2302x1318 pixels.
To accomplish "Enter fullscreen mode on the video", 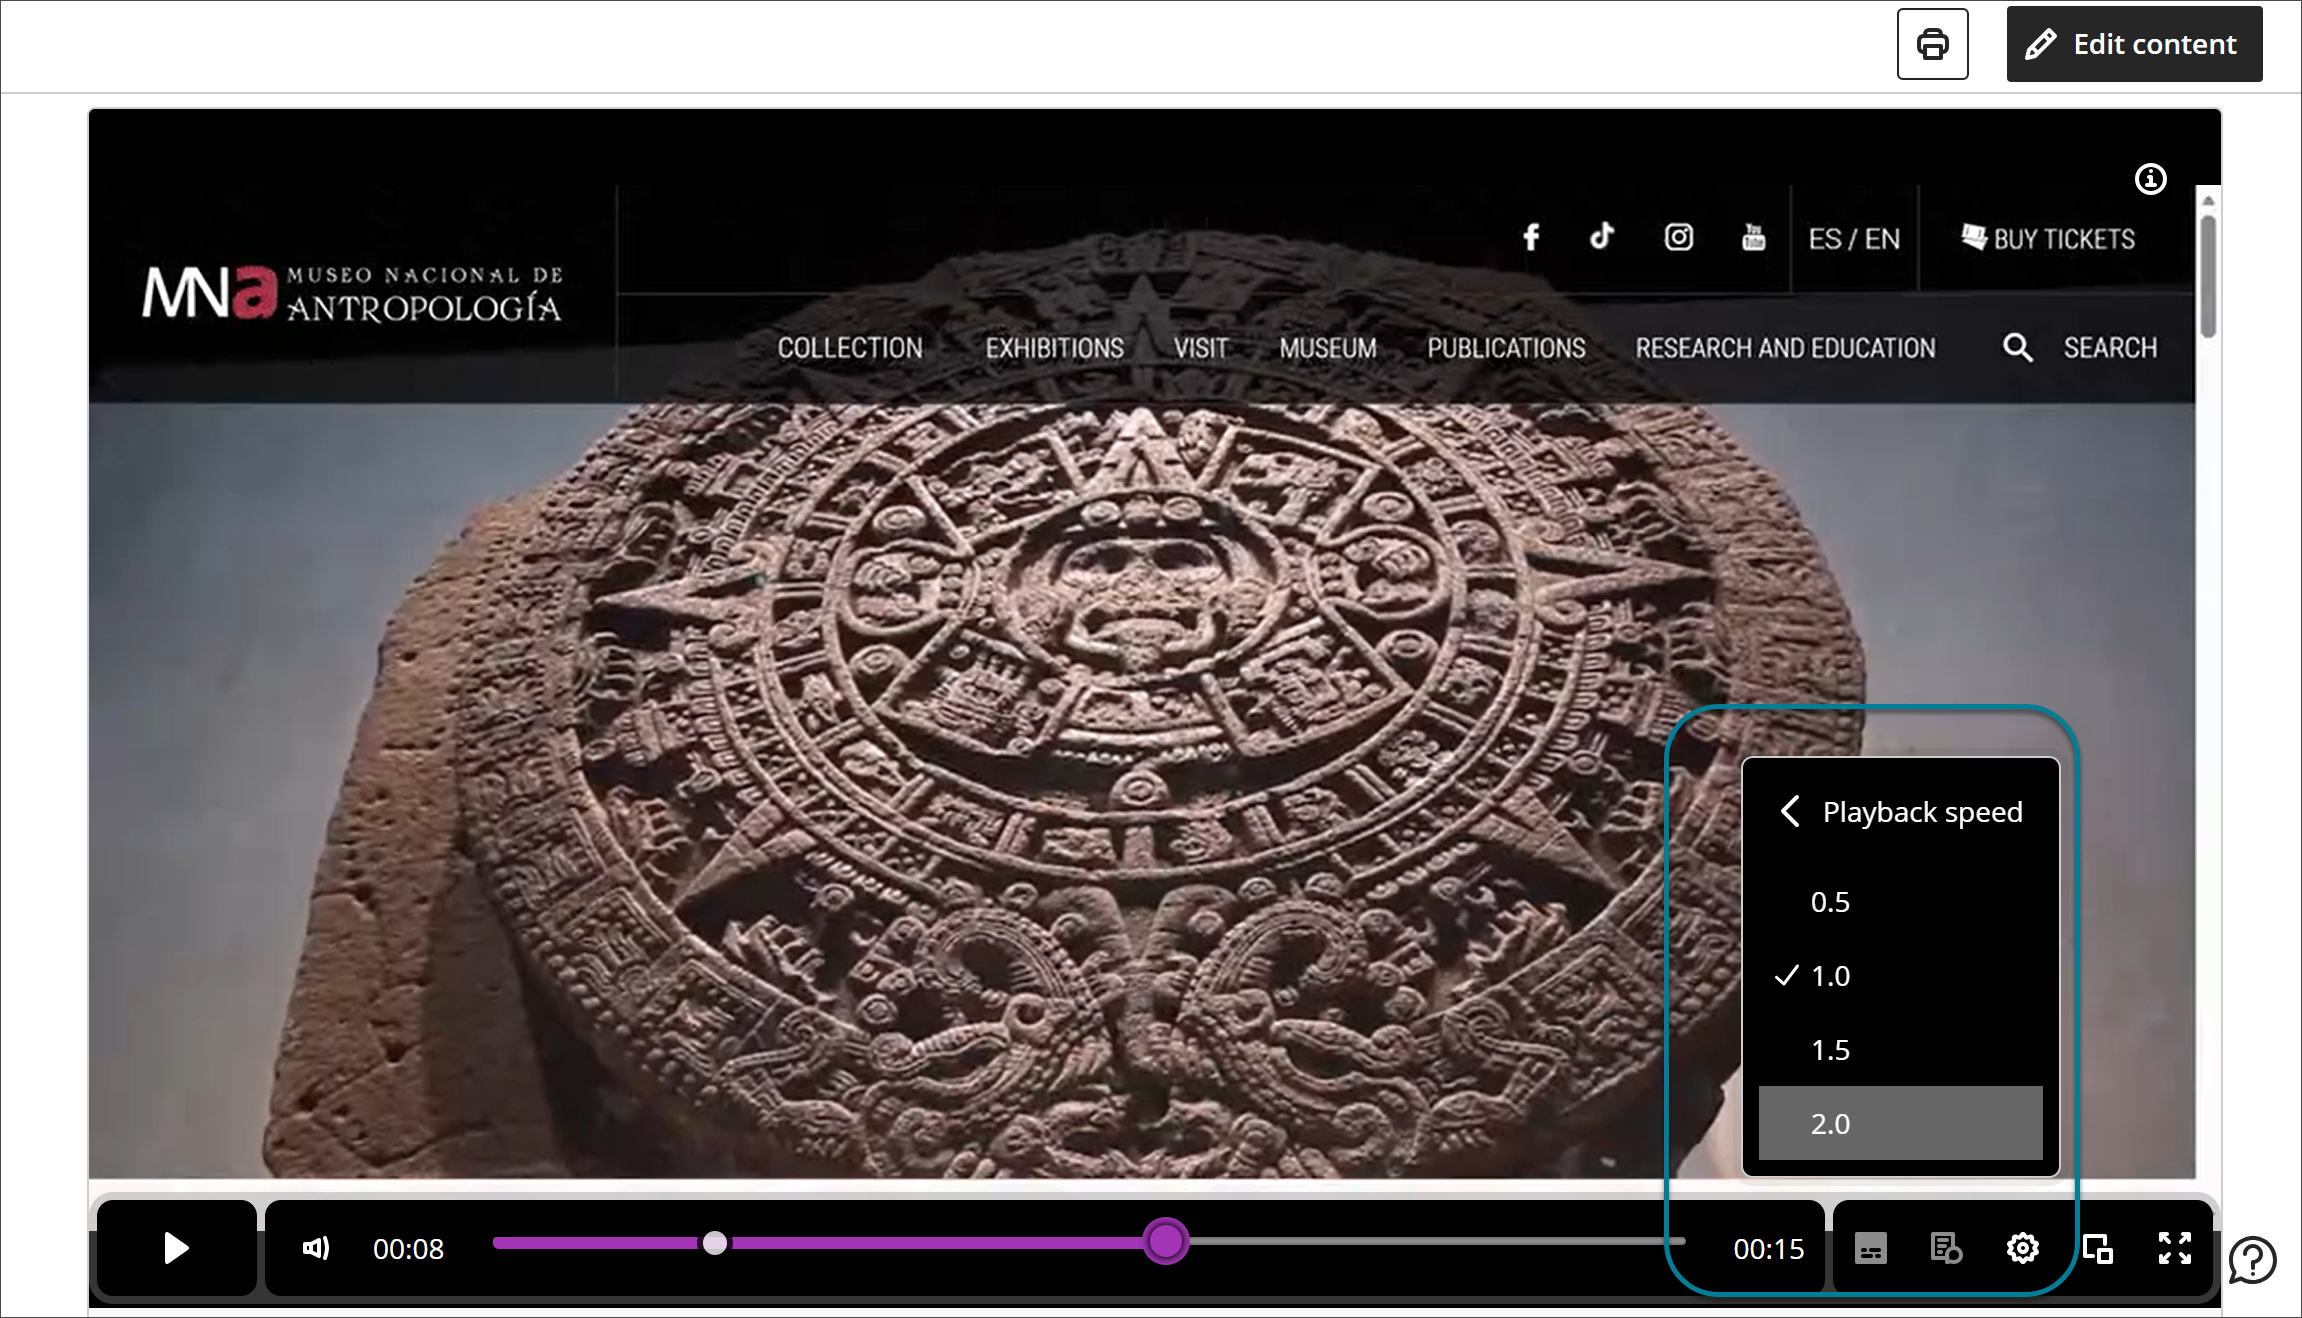I will point(2176,1248).
